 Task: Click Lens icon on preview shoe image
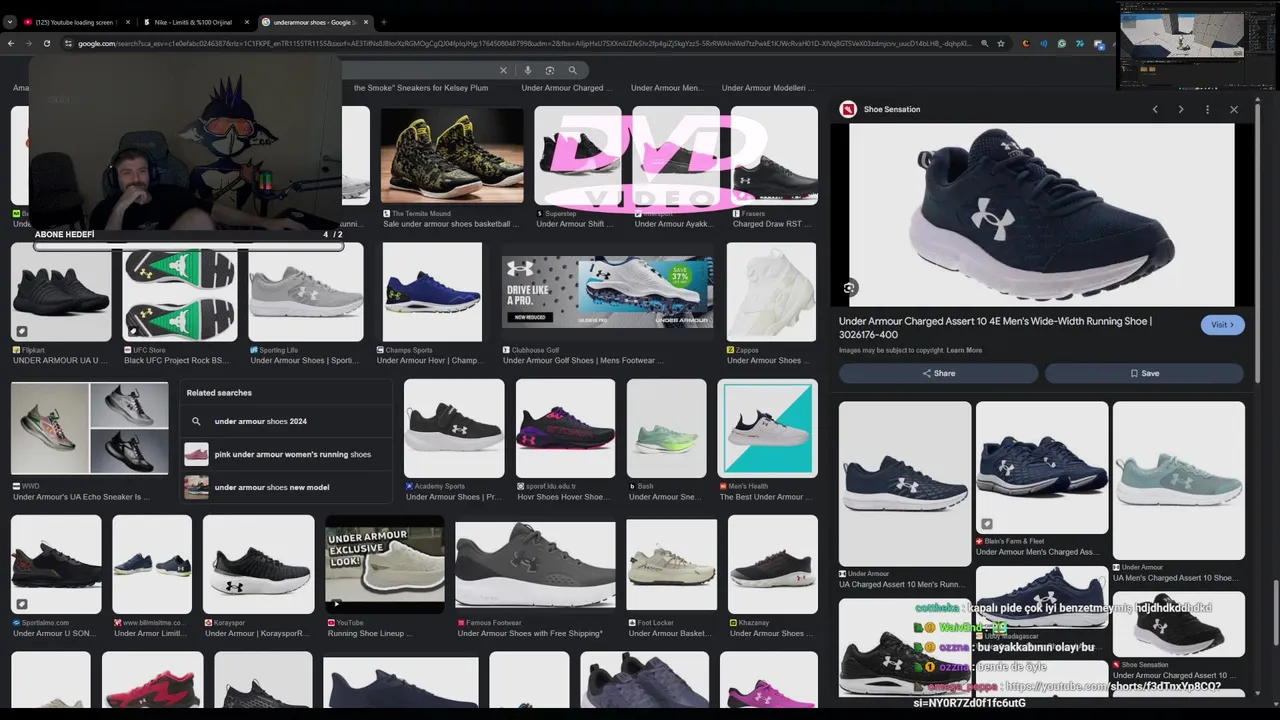tap(849, 288)
